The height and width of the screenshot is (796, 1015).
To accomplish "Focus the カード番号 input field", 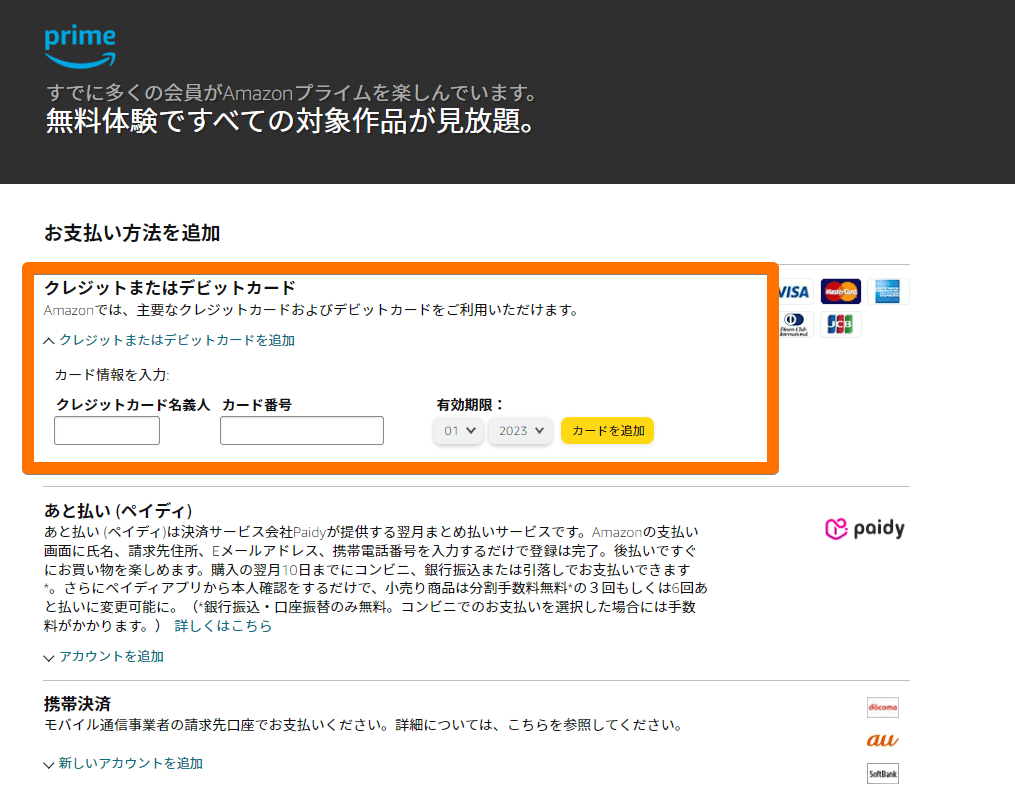I will [302, 430].
